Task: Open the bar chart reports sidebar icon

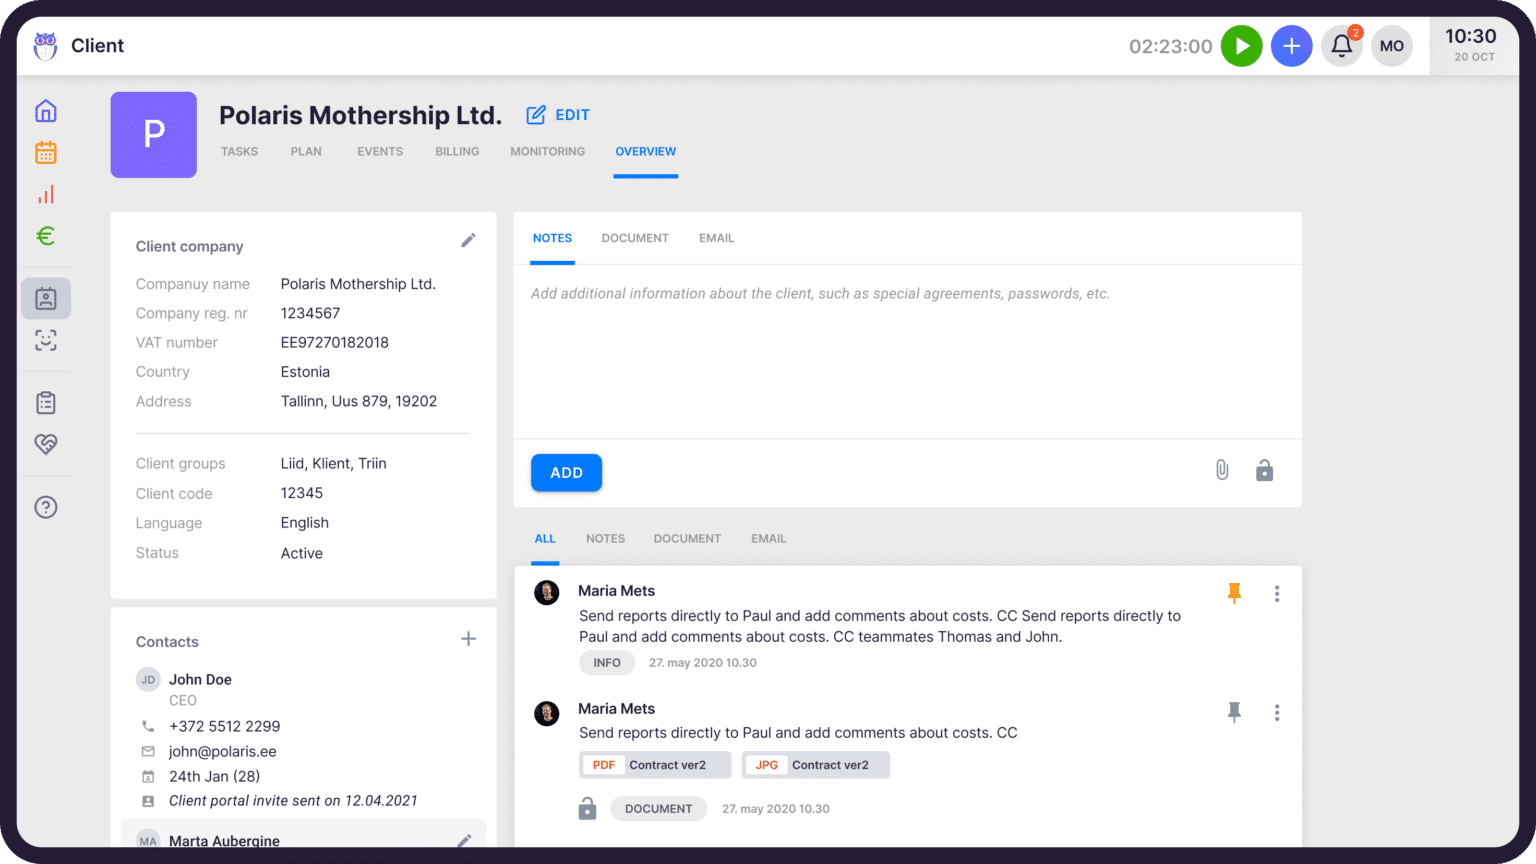Action: (x=46, y=194)
